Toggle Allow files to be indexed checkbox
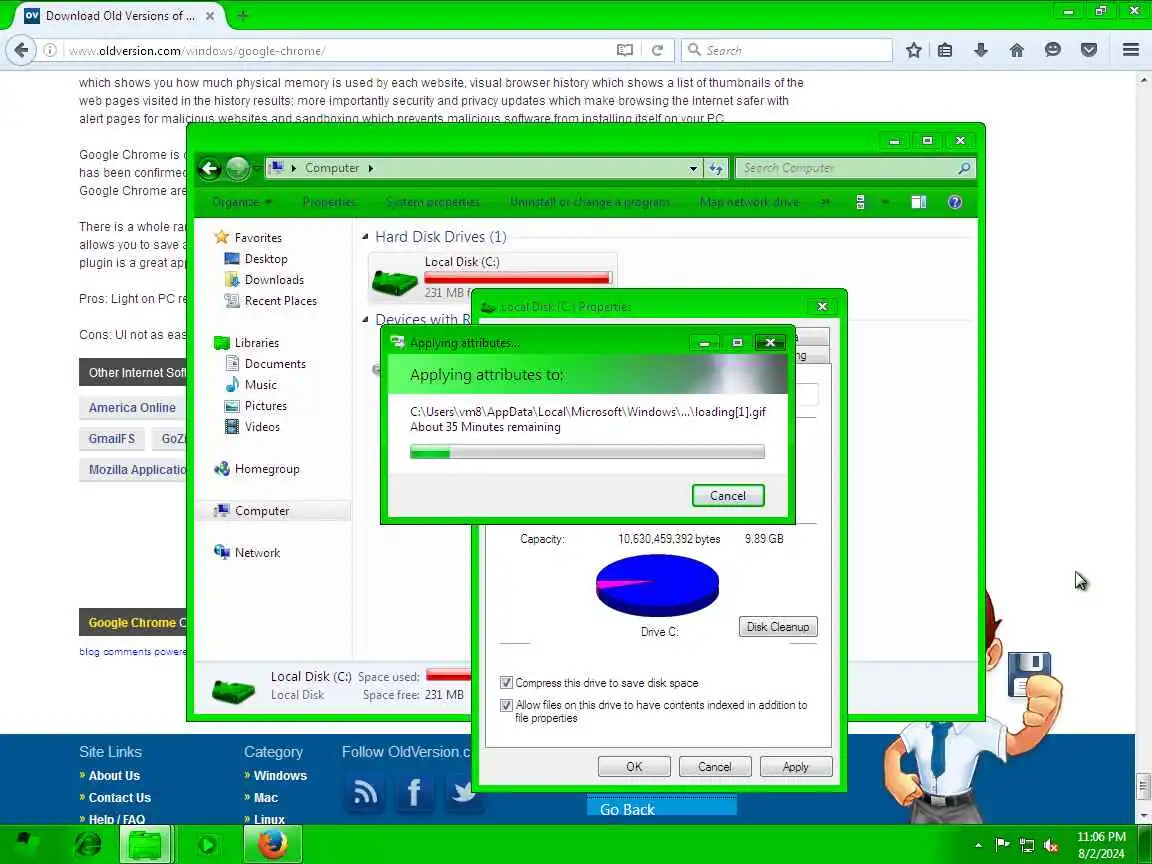1152x864 pixels. click(x=506, y=705)
